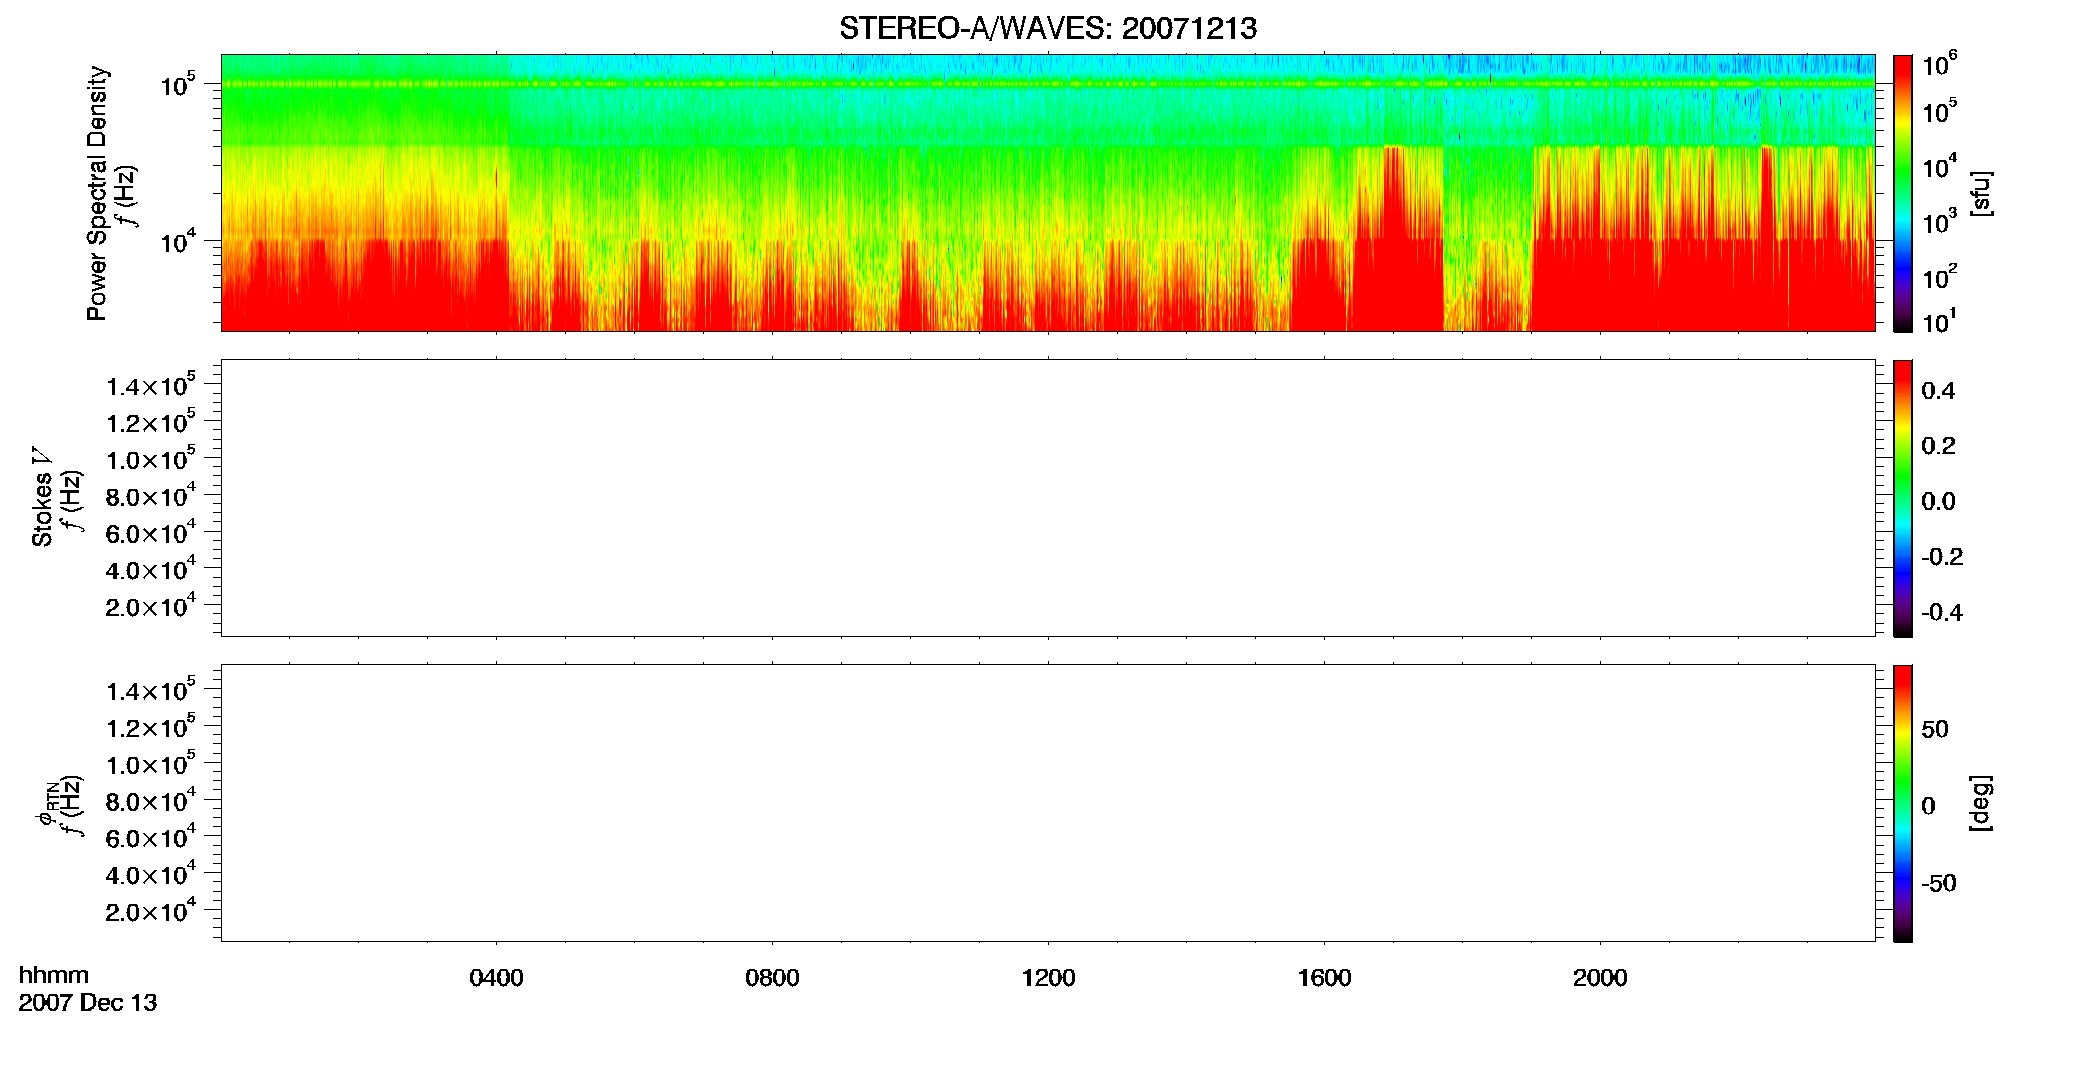Click the 0.4 label on Stokes colorbar
Viewport: 2096px width, 1080px height.
coord(1938,391)
